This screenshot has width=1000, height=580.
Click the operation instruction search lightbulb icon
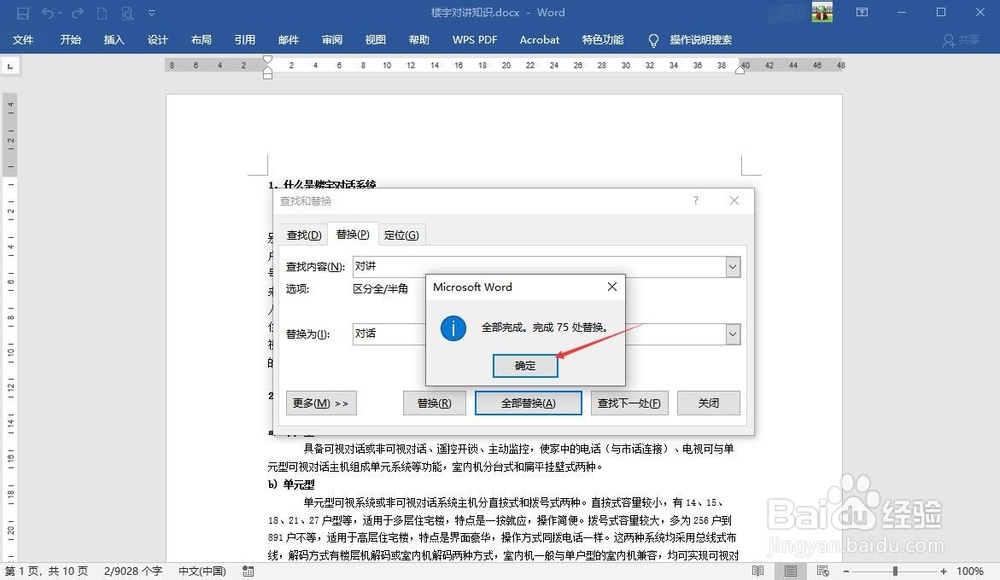point(652,41)
